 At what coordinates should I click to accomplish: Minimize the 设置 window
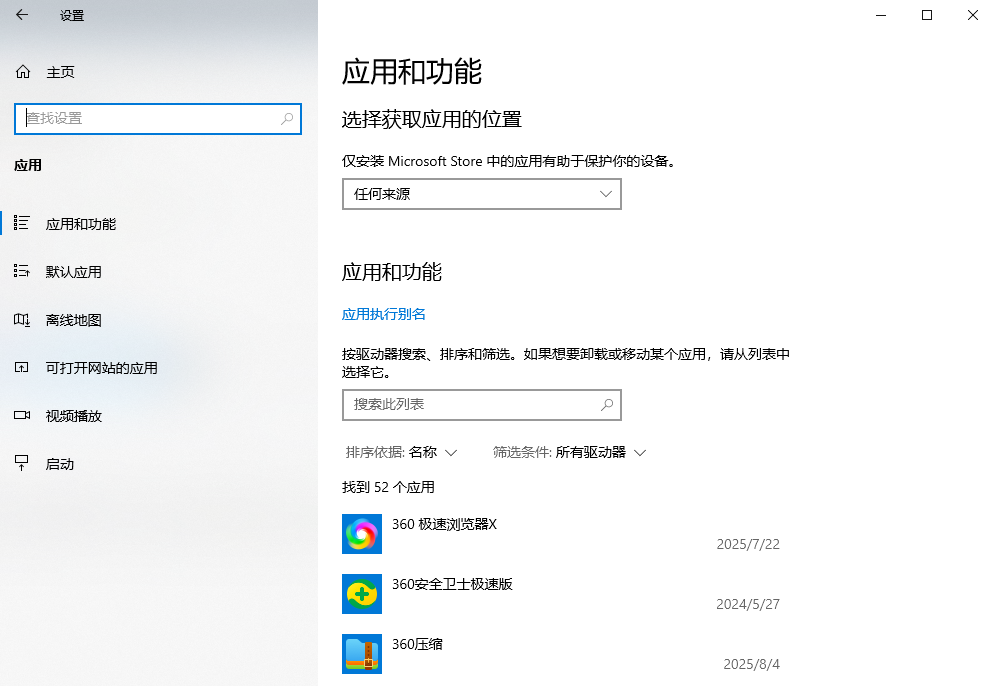(881, 15)
